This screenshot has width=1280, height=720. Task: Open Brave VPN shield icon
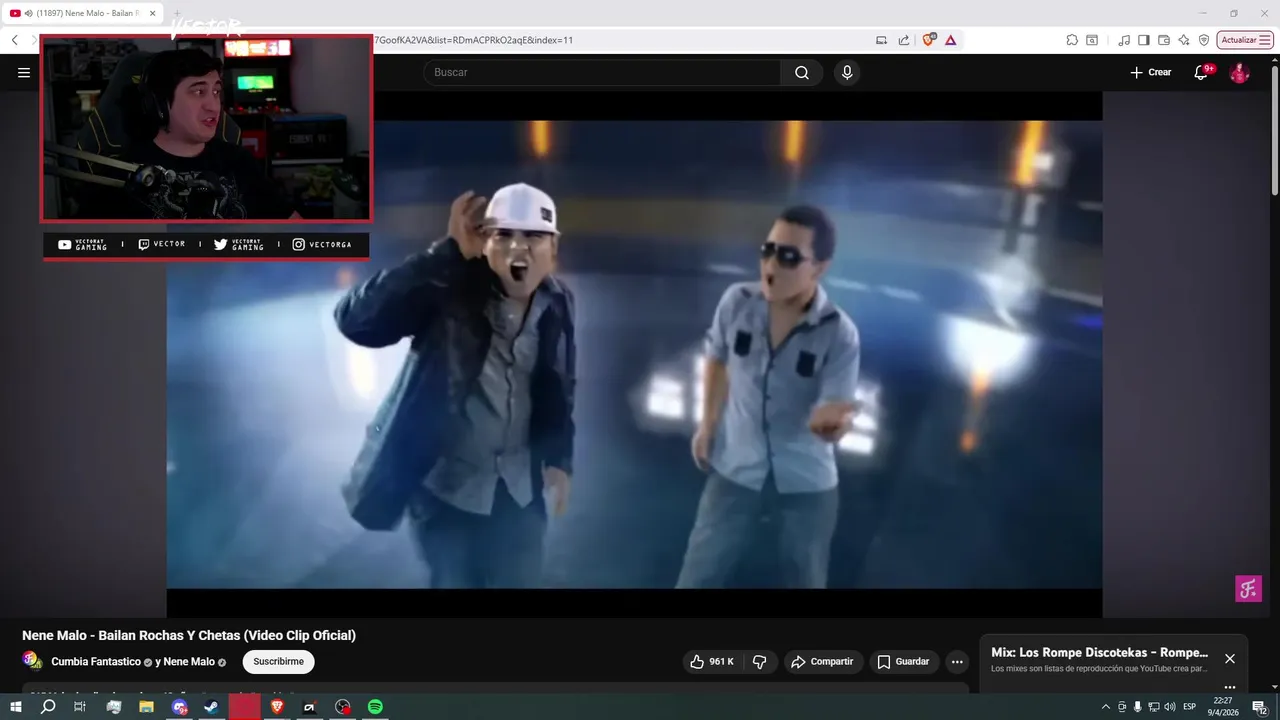click(1204, 40)
